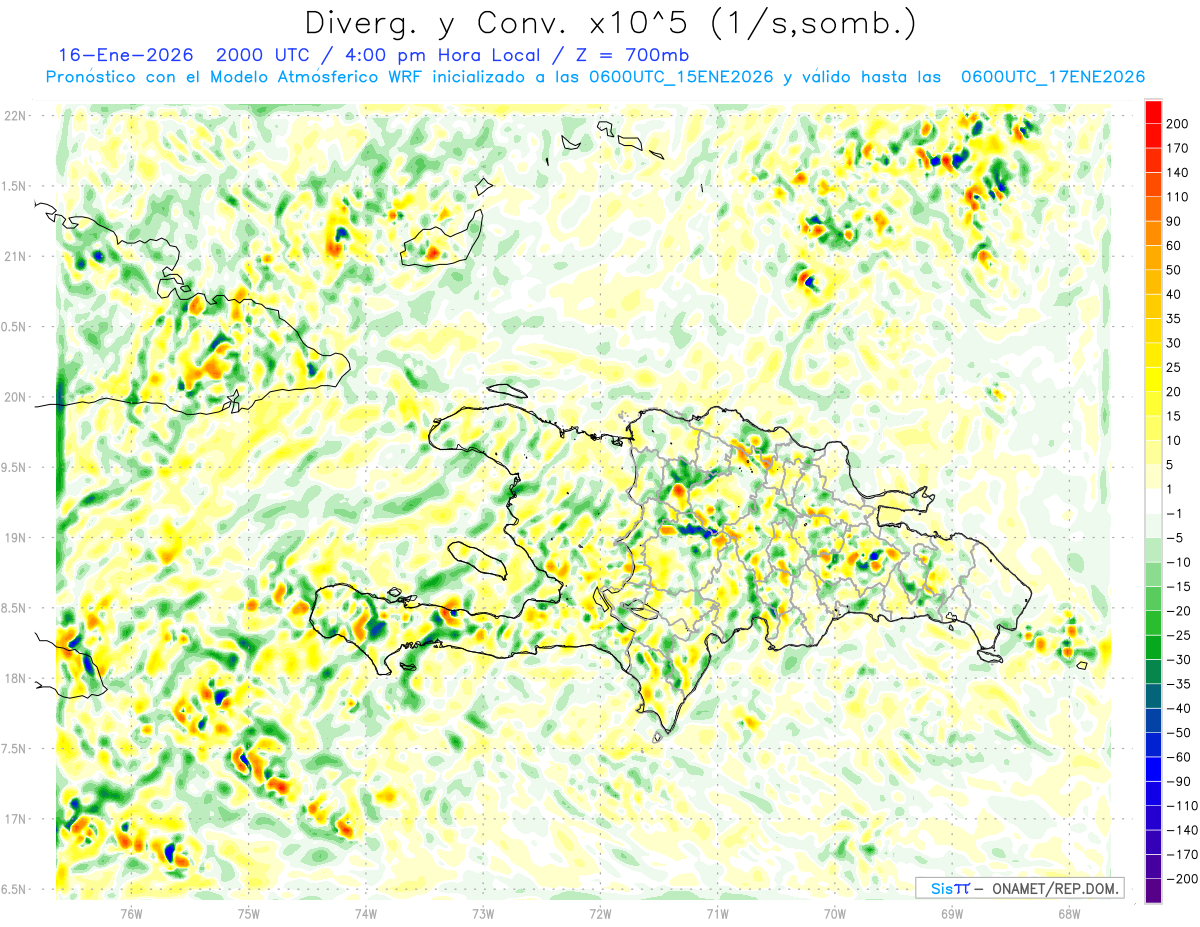This screenshot has width=1200, height=927.
Task: Click the red swatch above 200 on color scale
Action: coord(1153,111)
